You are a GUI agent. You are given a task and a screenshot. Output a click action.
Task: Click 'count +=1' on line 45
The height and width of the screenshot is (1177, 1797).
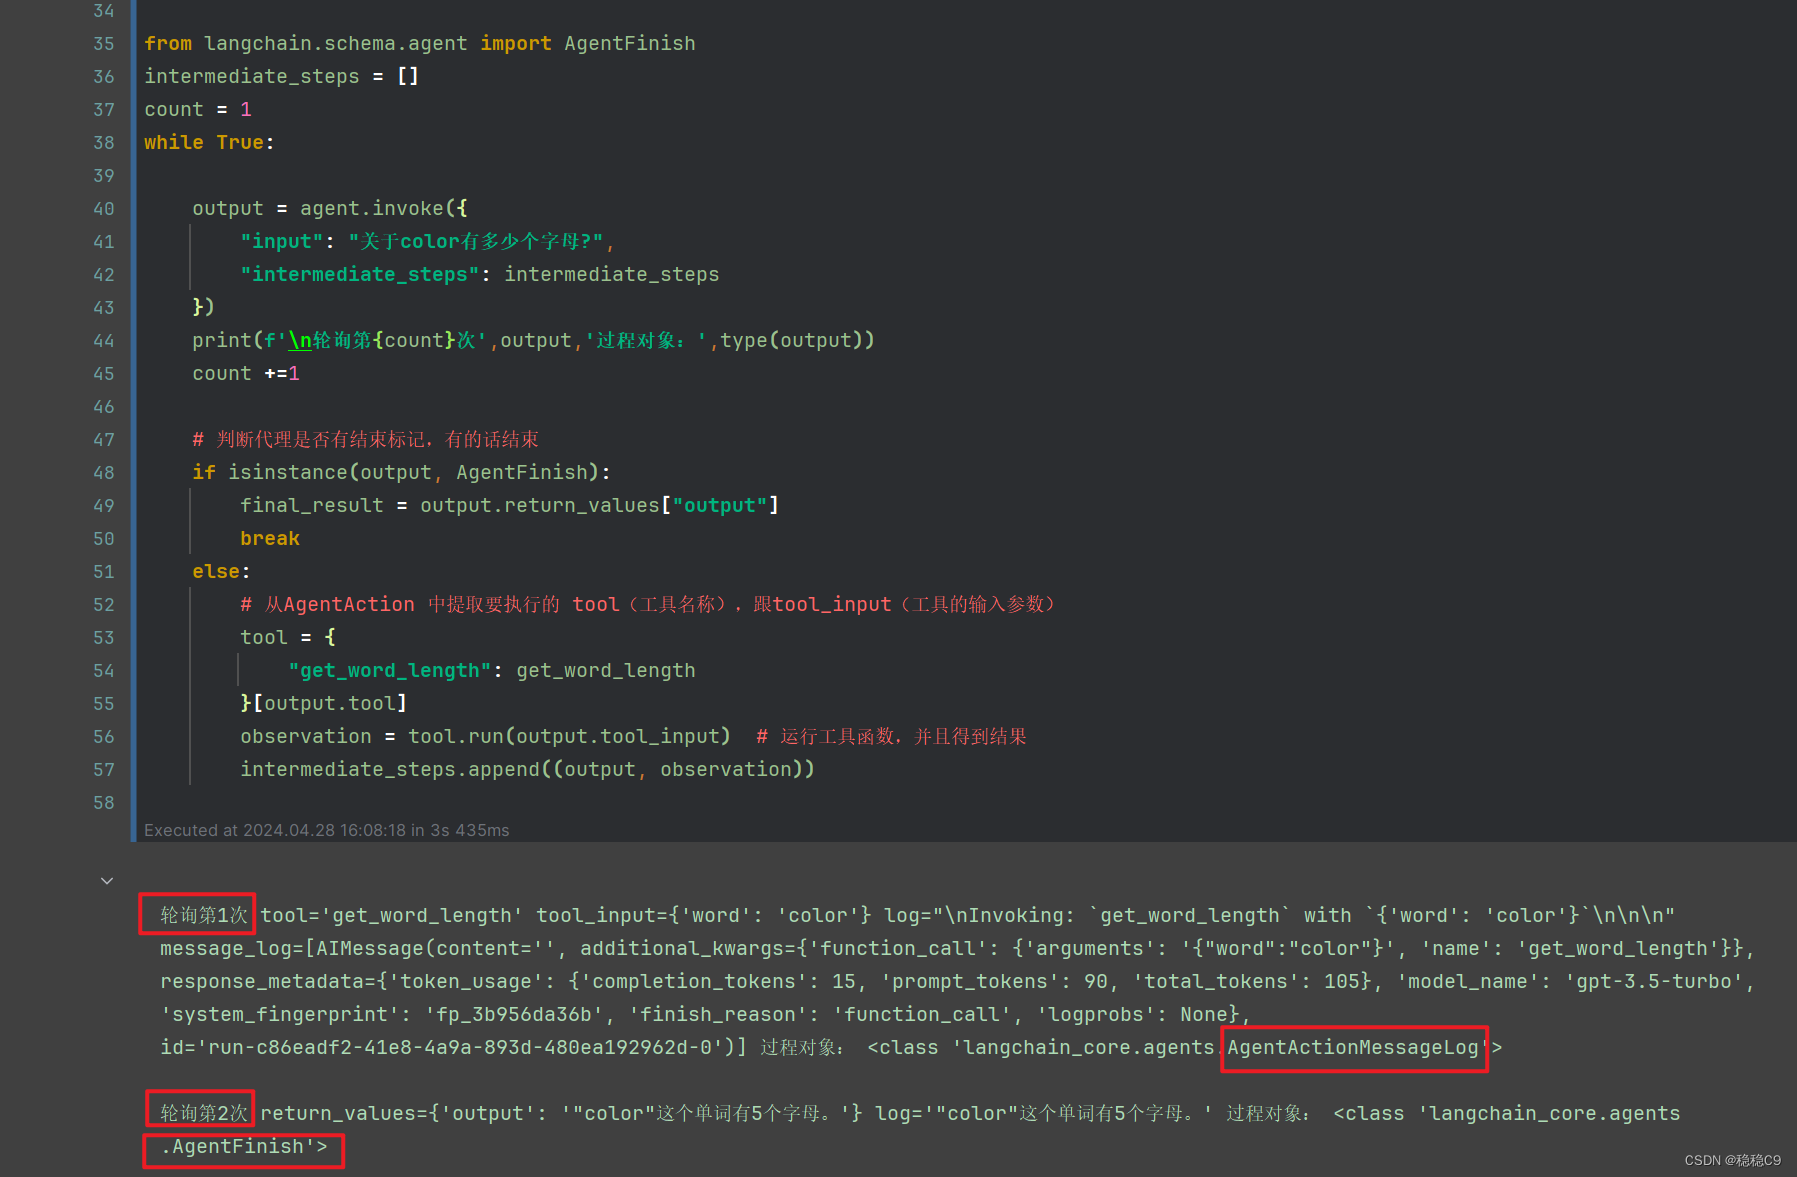pyautogui.click(x=246, y=374)
